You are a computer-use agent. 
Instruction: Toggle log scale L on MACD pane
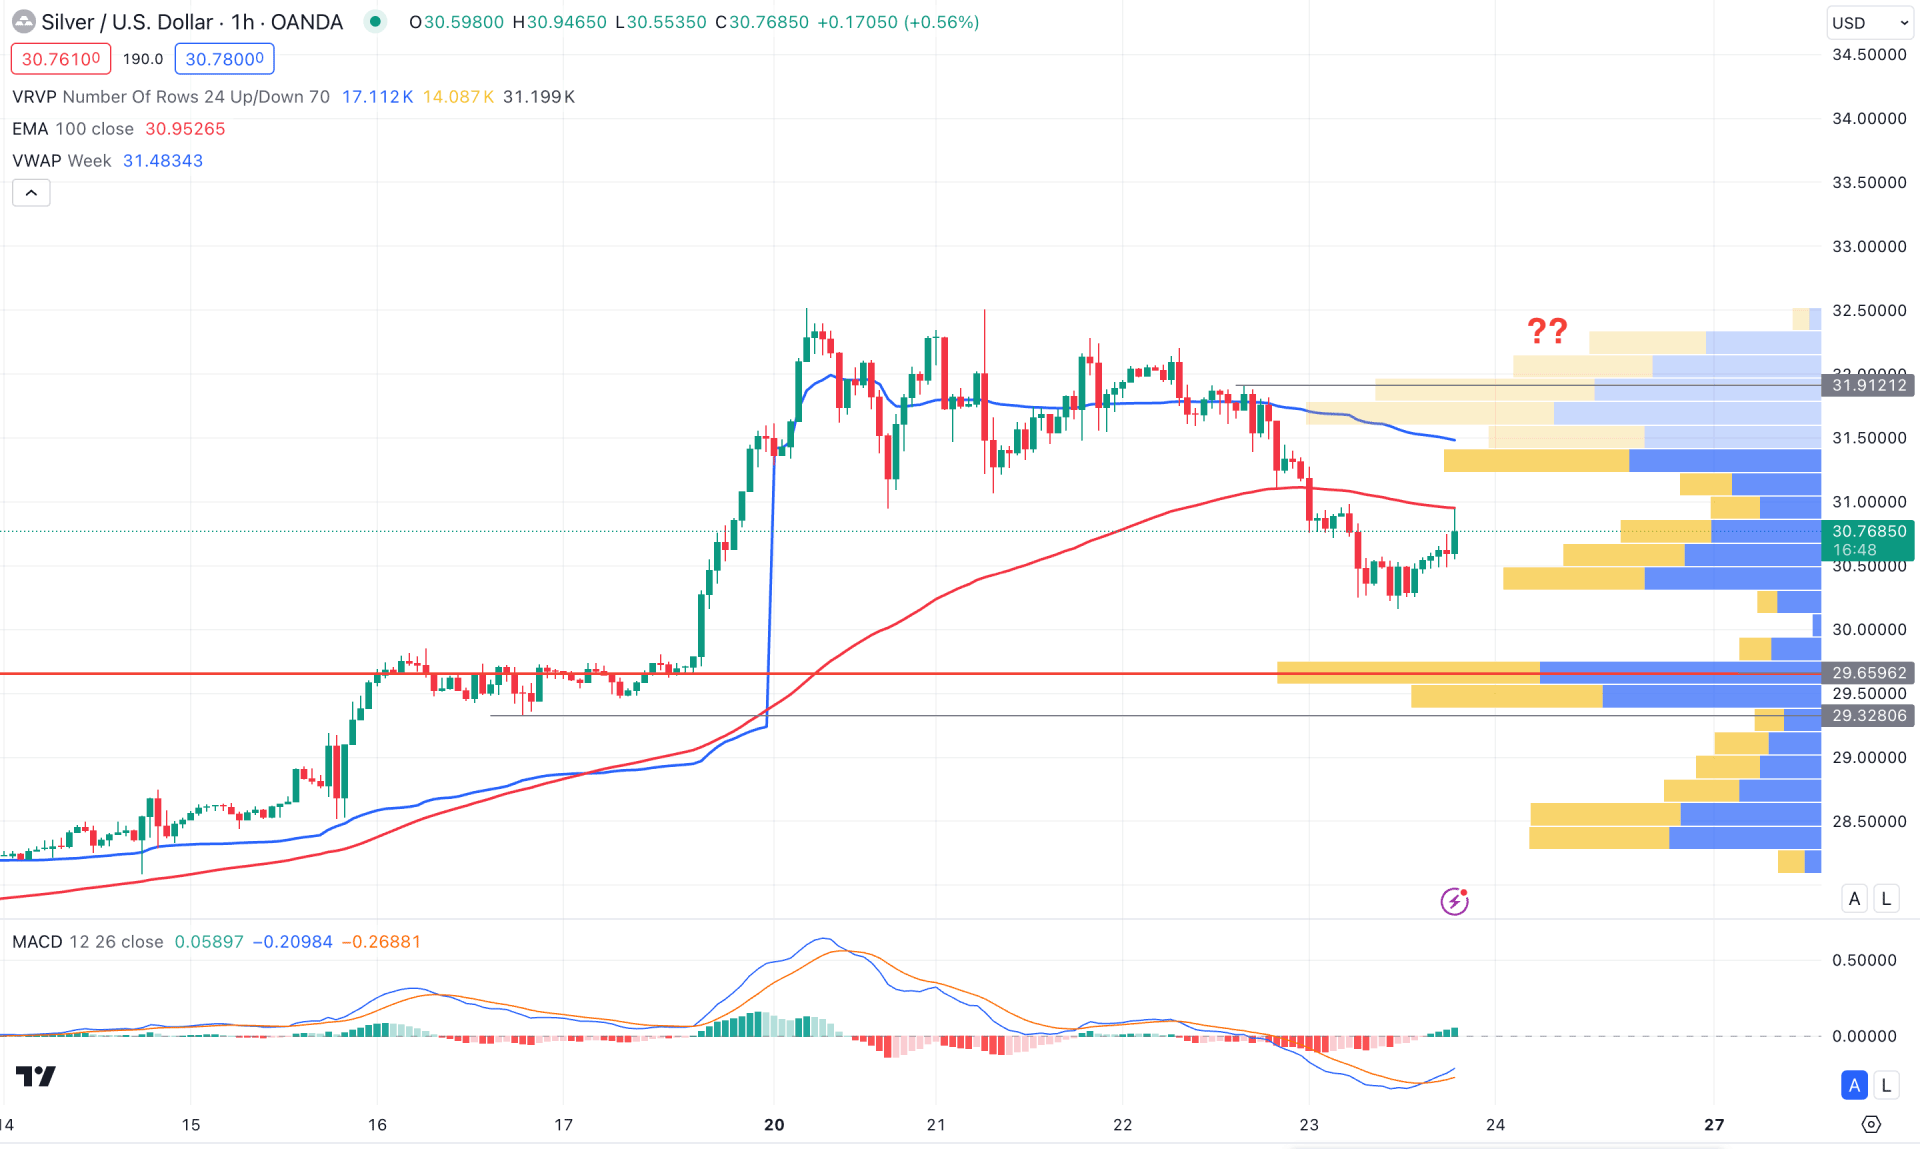pyautogui.click(x=1886, y=1085)
